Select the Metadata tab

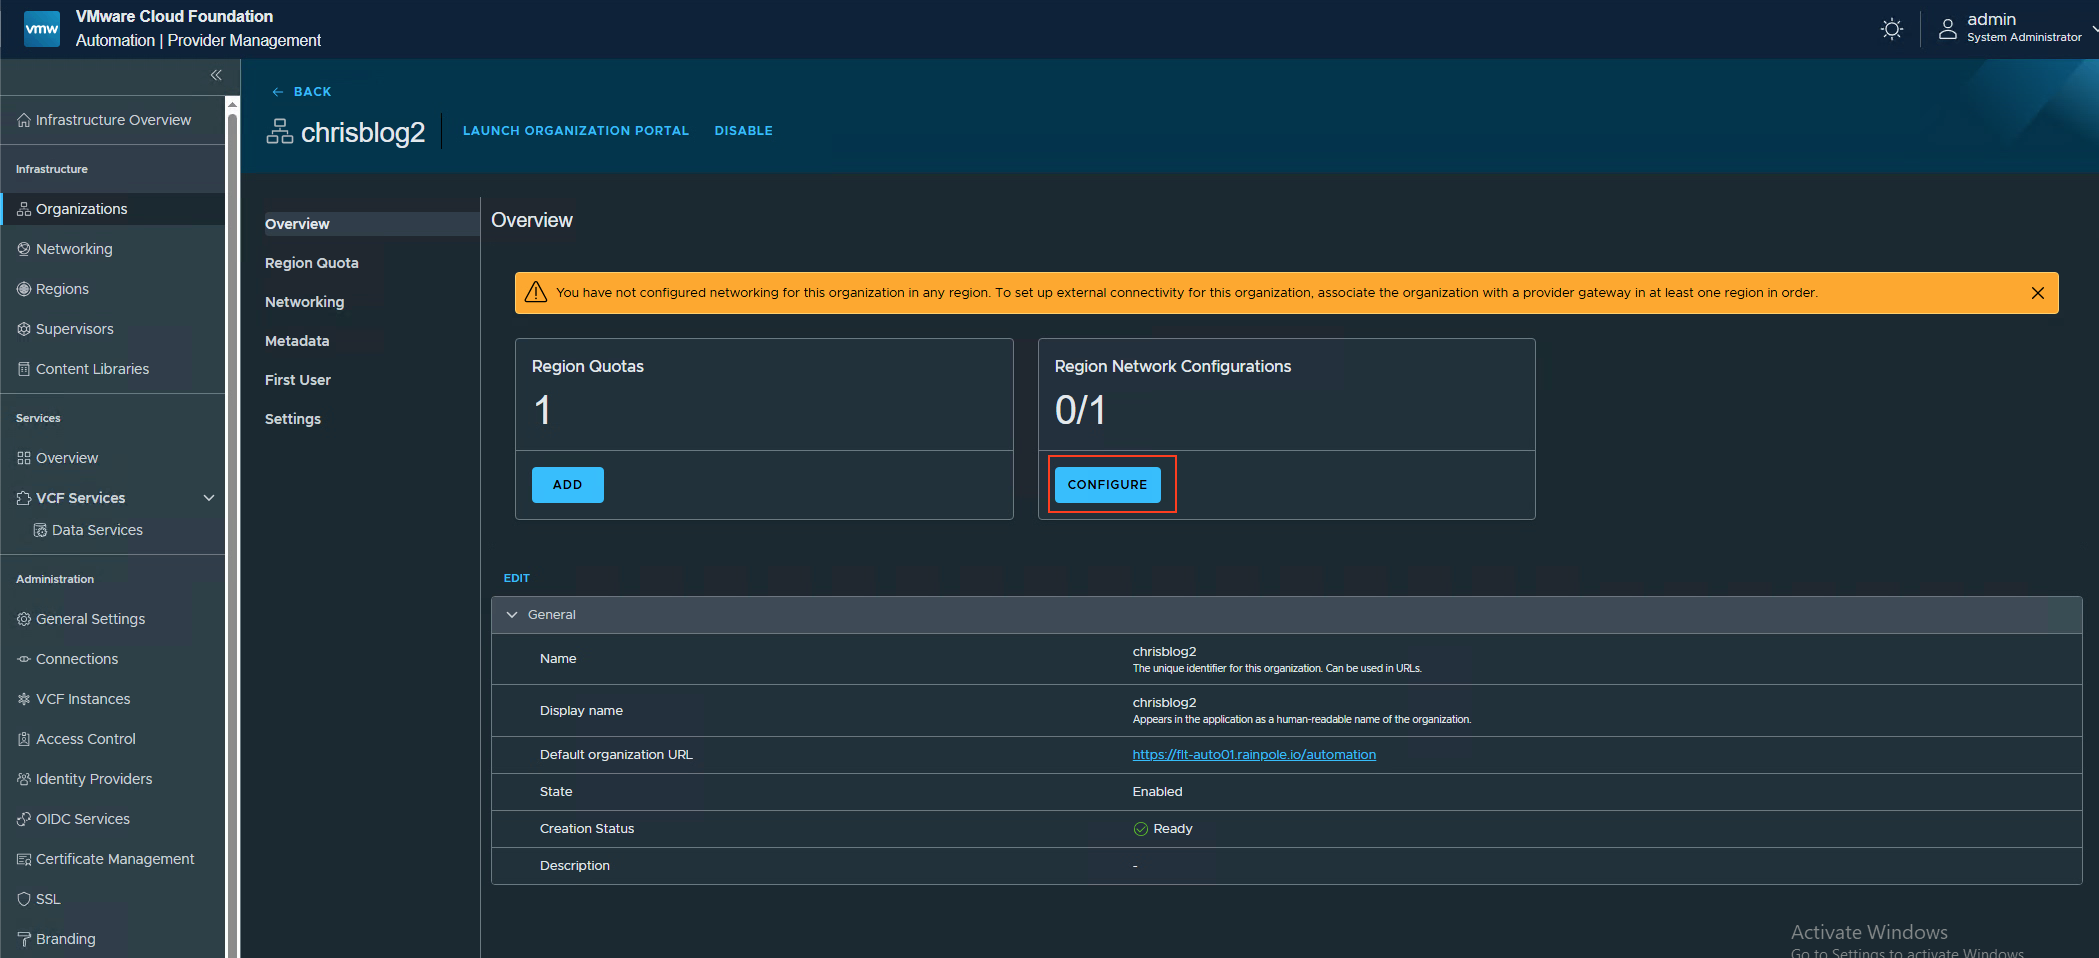tap(297, 341)
